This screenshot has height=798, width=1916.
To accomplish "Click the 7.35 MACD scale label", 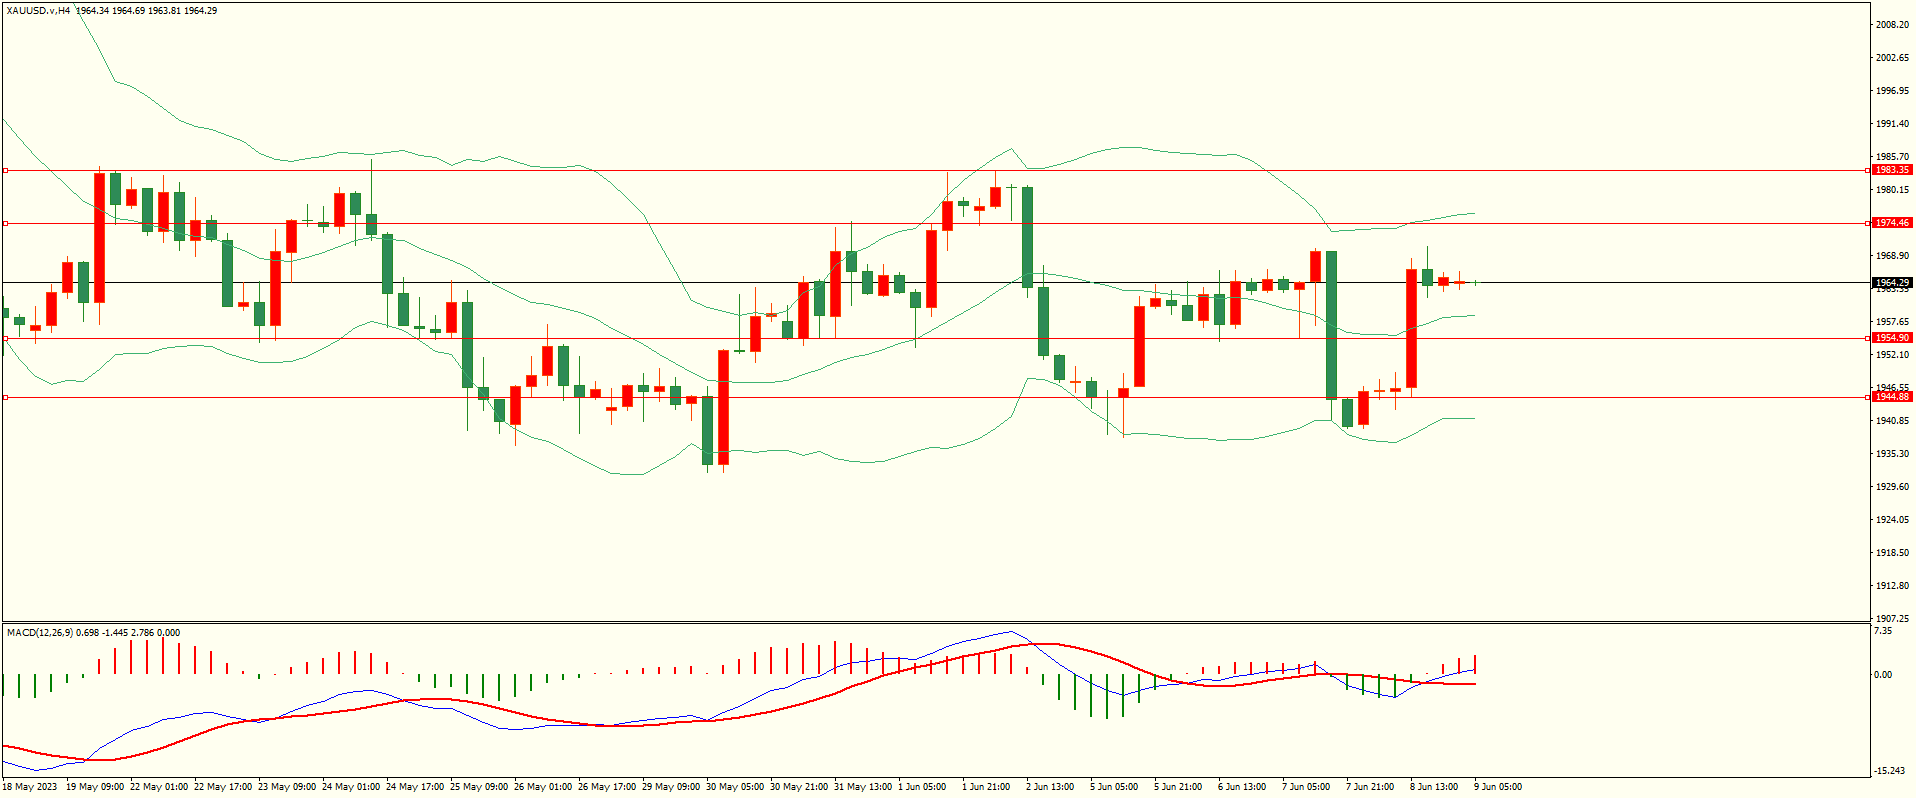I will [1883, 631].
